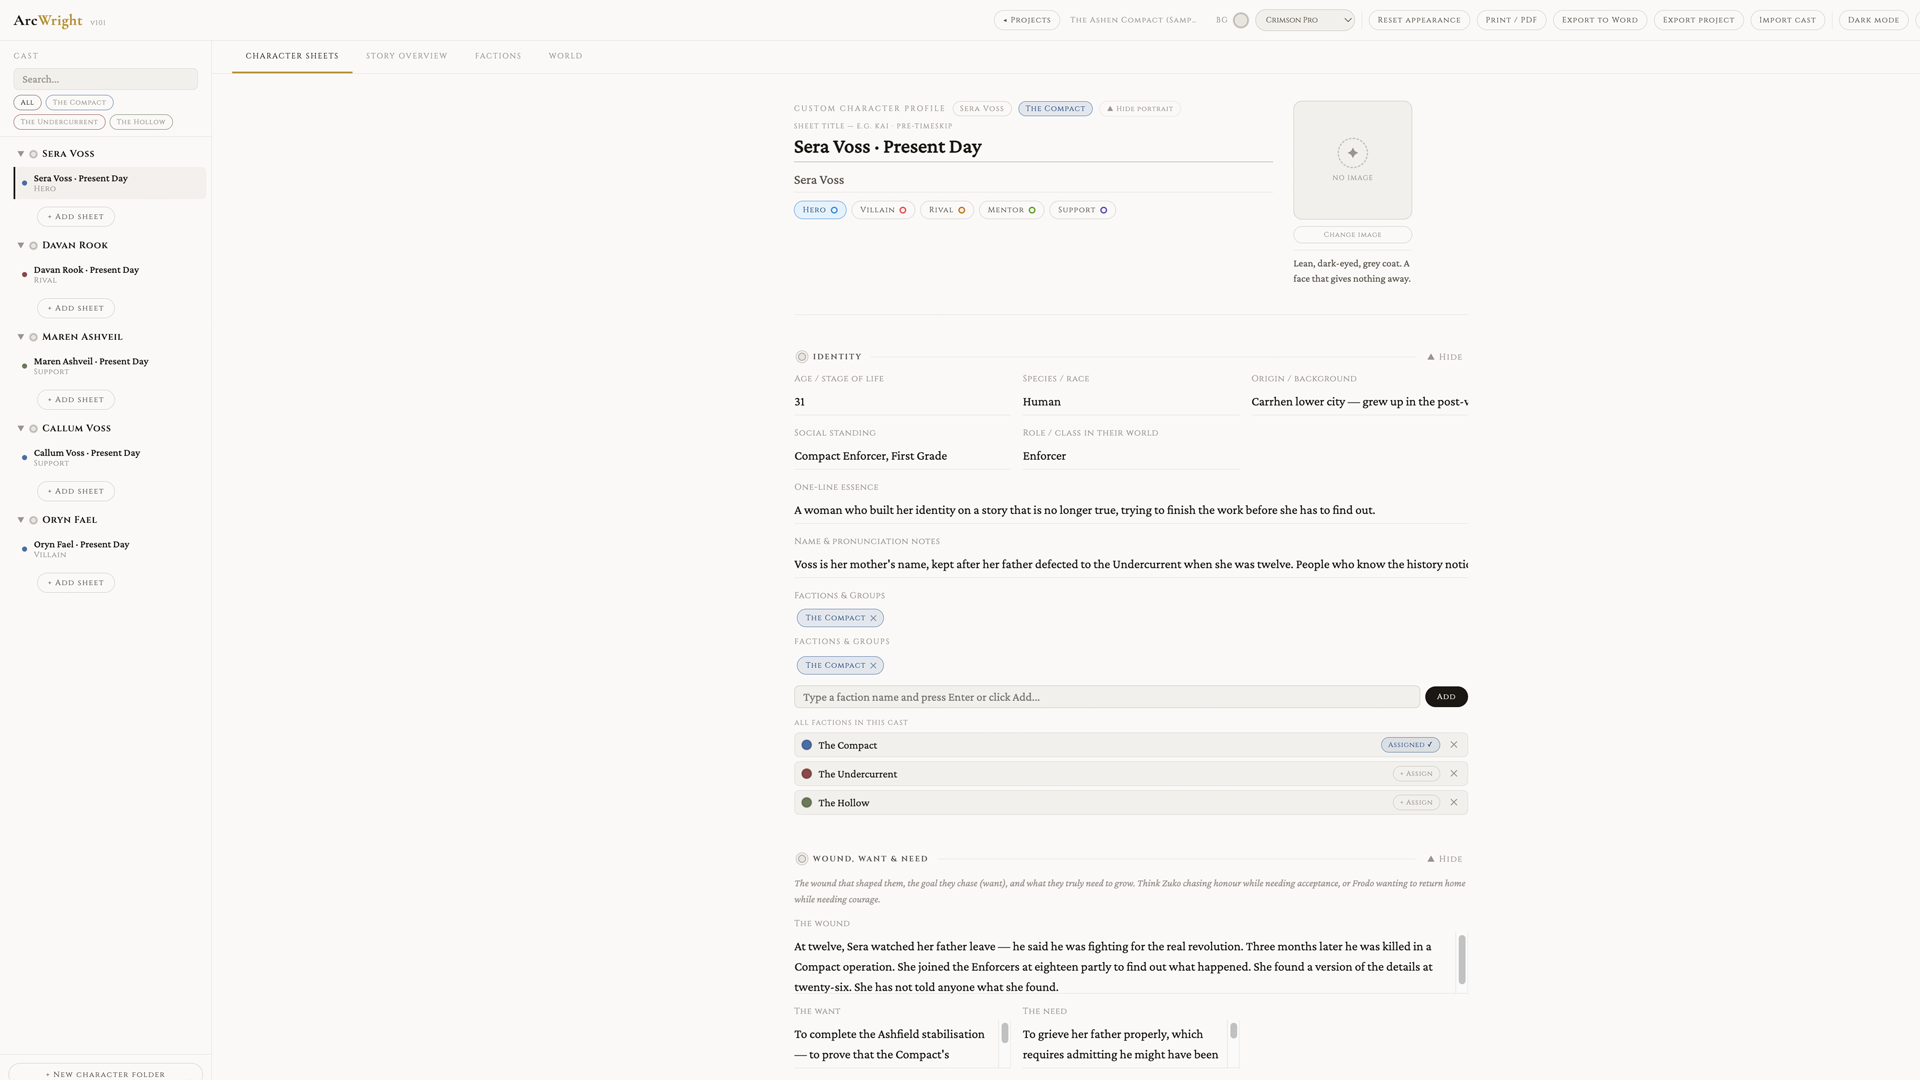Screen dimensions: 1920x1080
Task: Click circle icon beside Davan Rook folder
Action: pyautogui.click(x=33, y=246)
